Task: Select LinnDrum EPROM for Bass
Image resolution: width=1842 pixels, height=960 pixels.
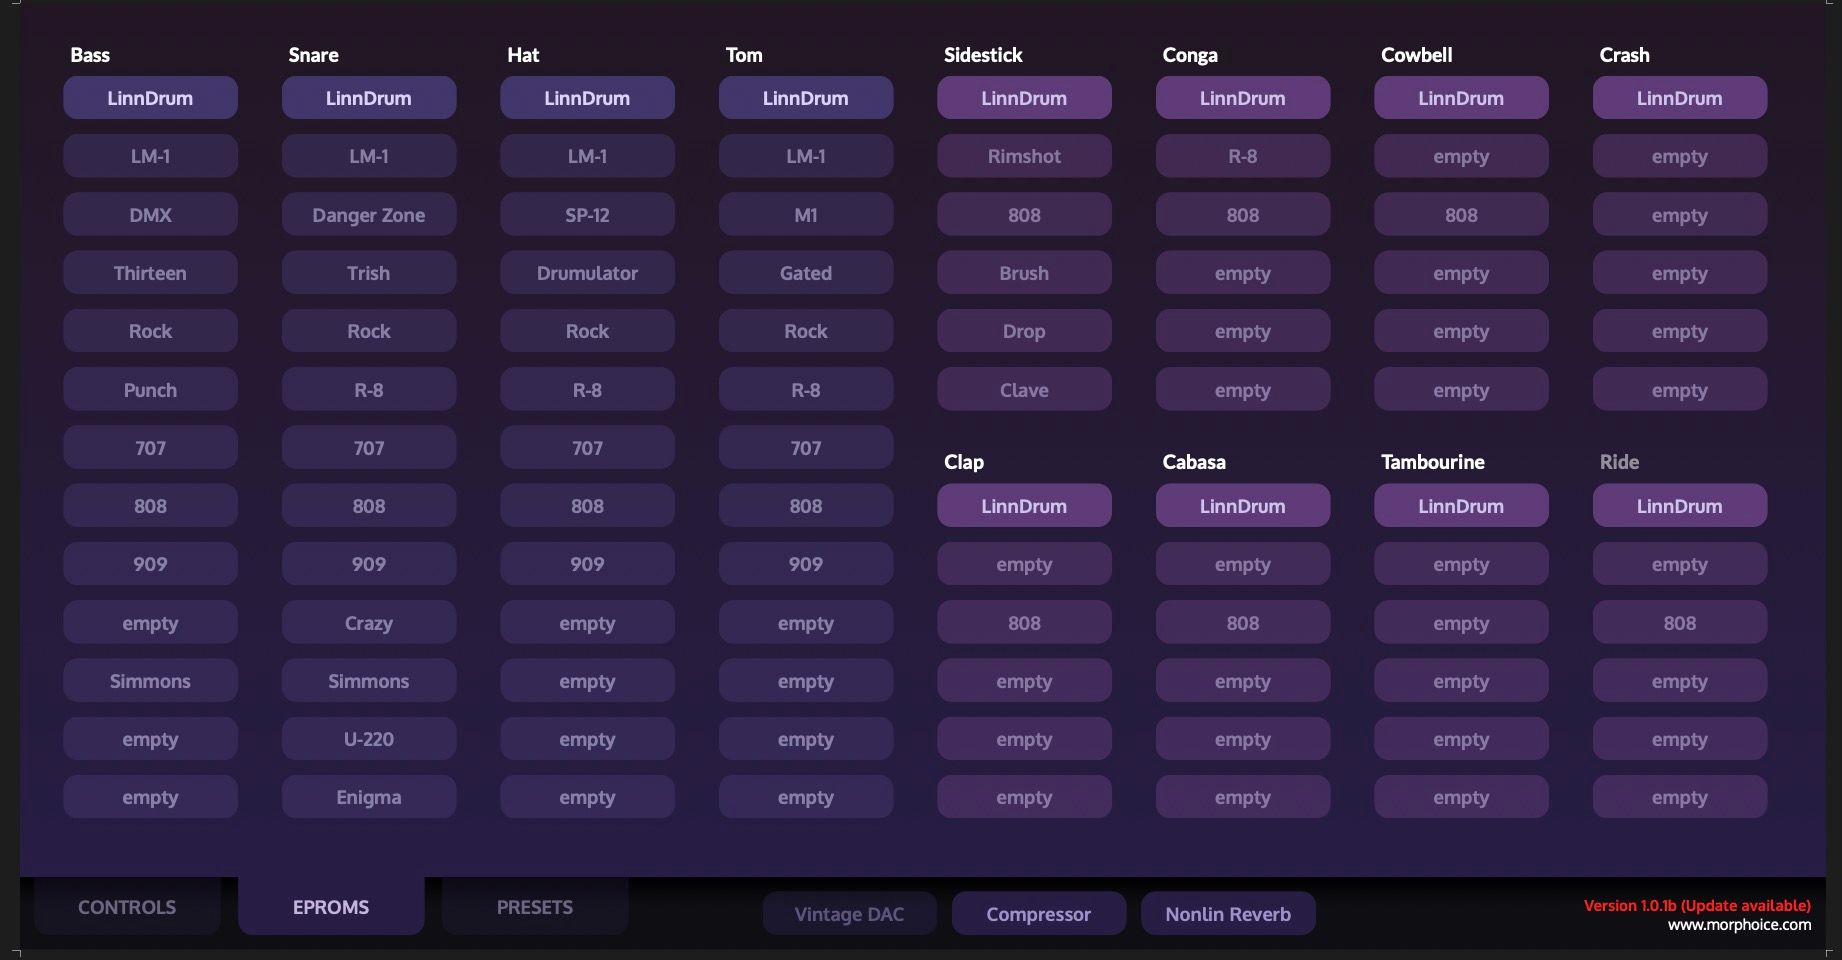Action: click(x=150, y=98)
